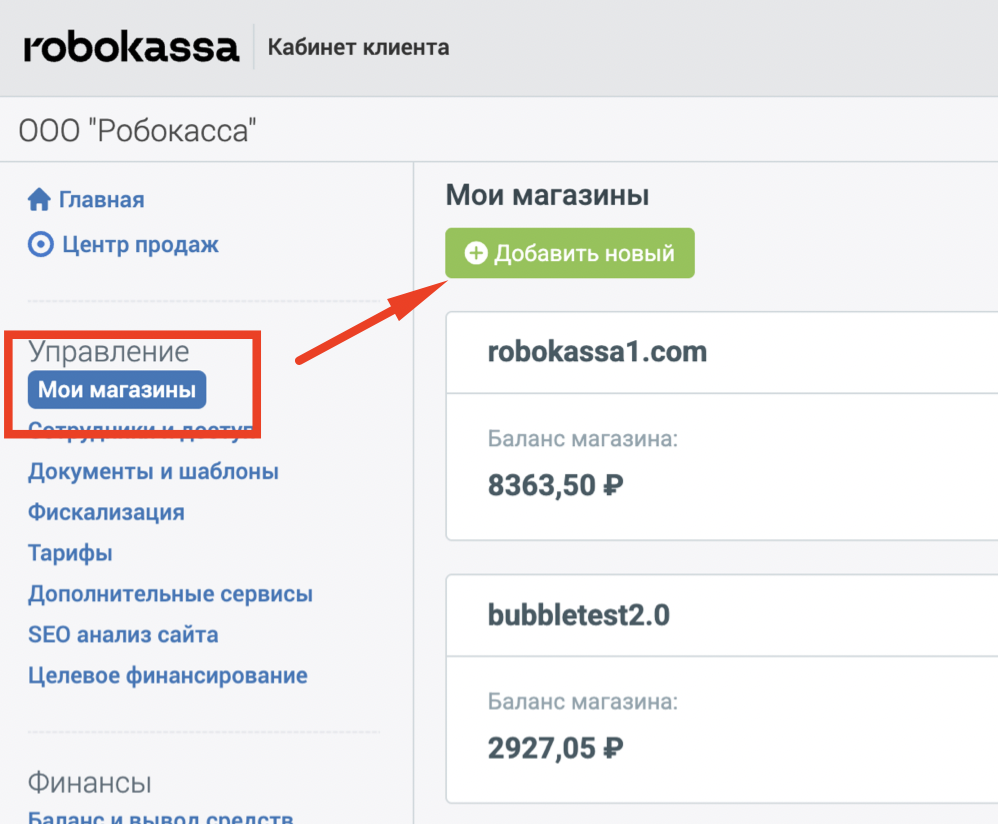Click the company name ООО "Робокасса"
998x824 pixels.
(137, 130)
